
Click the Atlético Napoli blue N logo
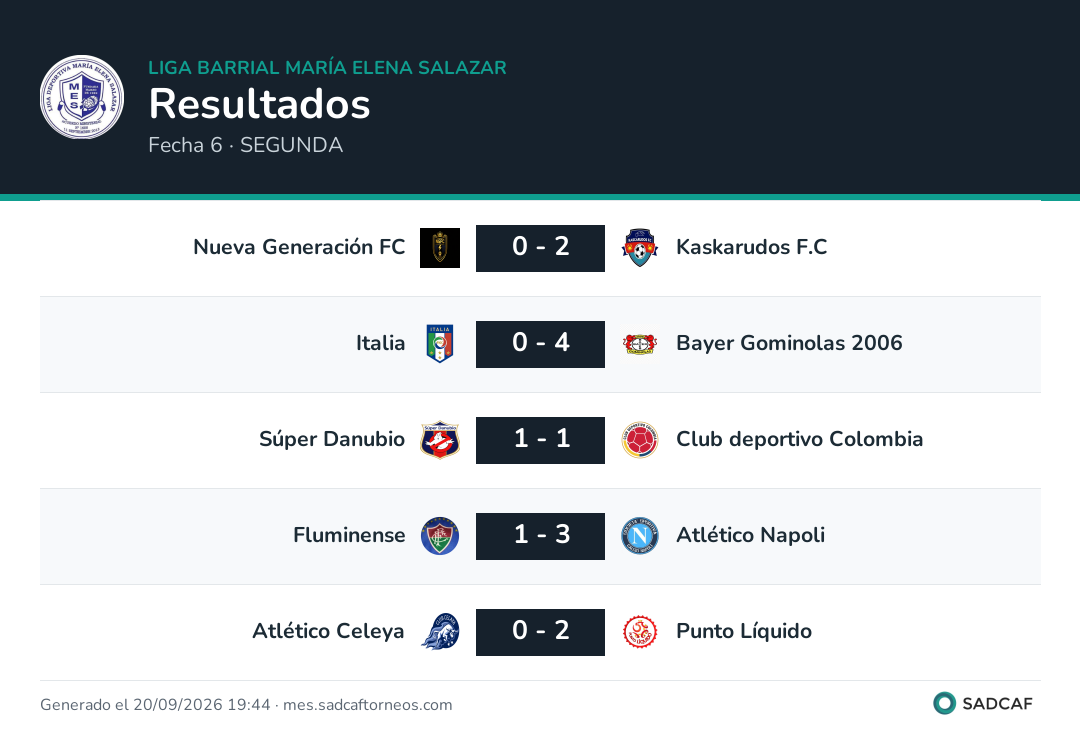(640, 536)
